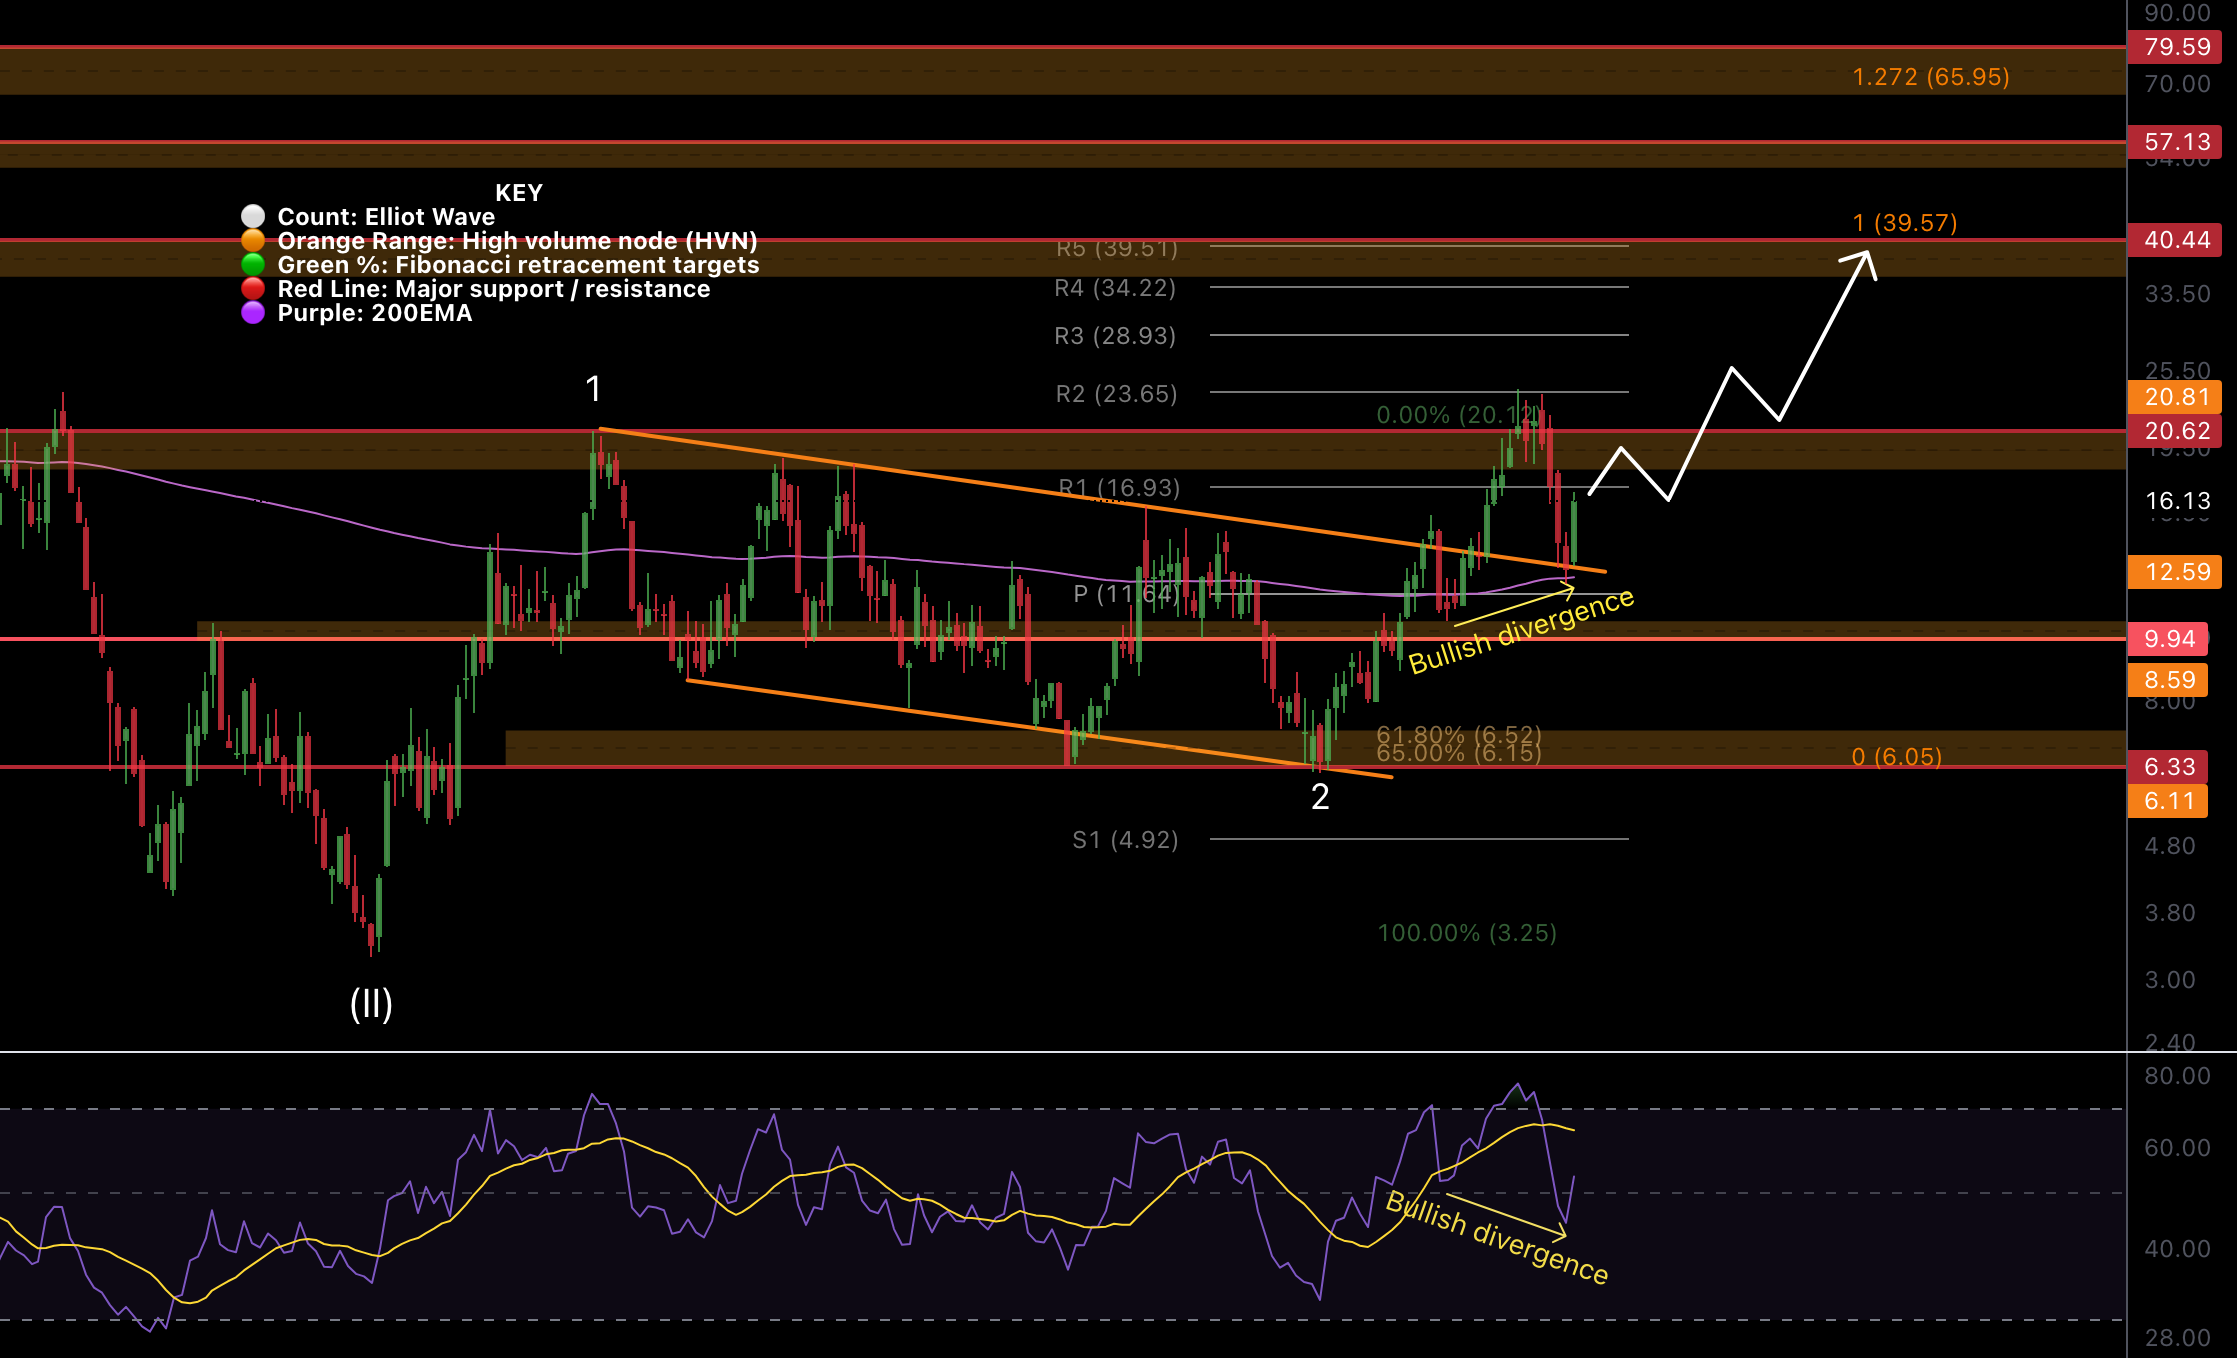This screenshot has width=2237, height=1358.
Task: Click the orange High volume node legend dot
Action: 251,241
